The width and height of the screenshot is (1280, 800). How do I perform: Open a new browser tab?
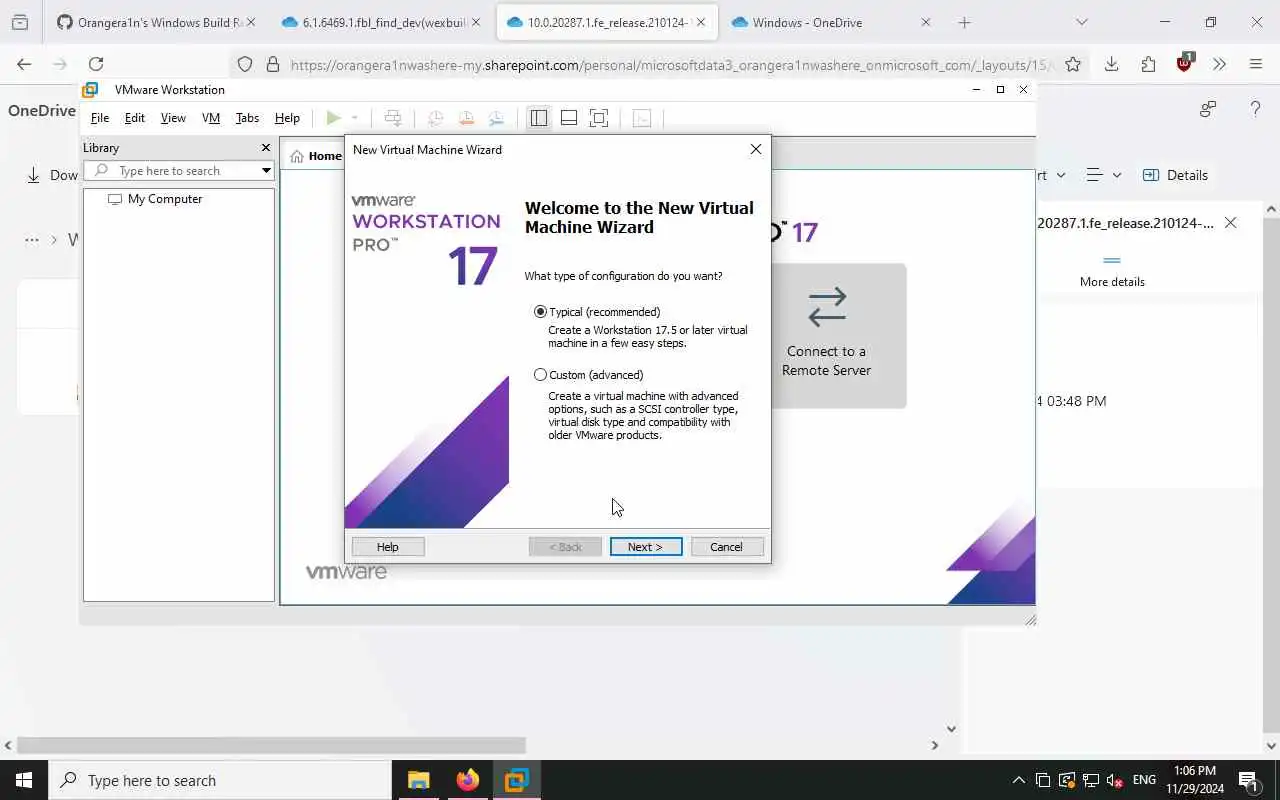964,22
